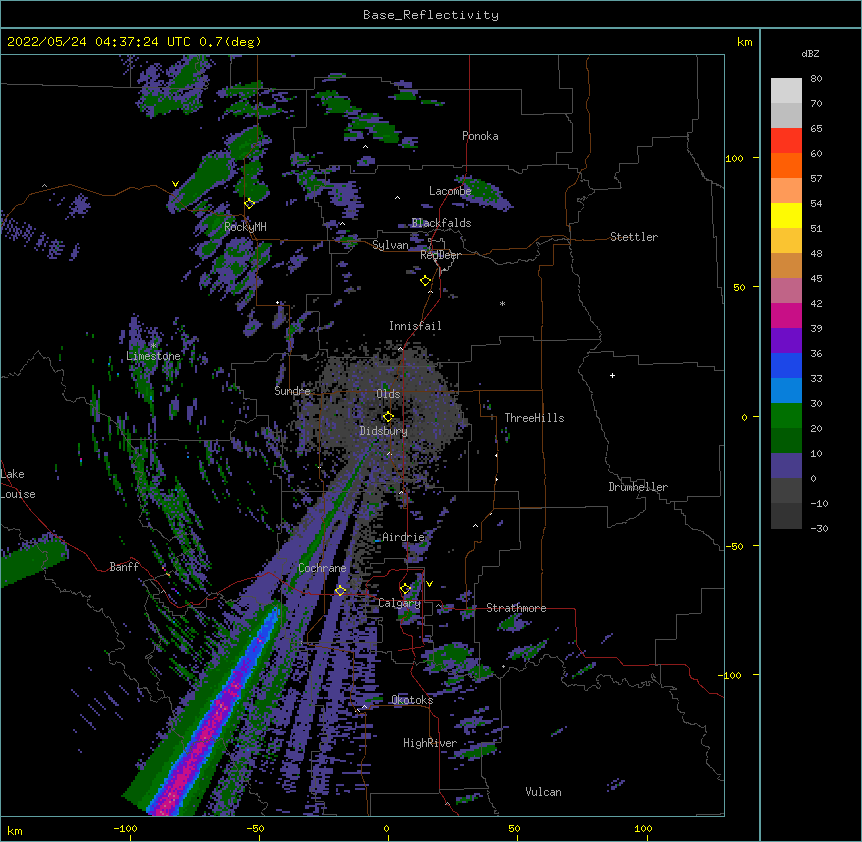Pick the yellow 51-54 dBZ legend swatch
Image resolution: width=862 pixels, height=842 pixels.
coord(786,215)
